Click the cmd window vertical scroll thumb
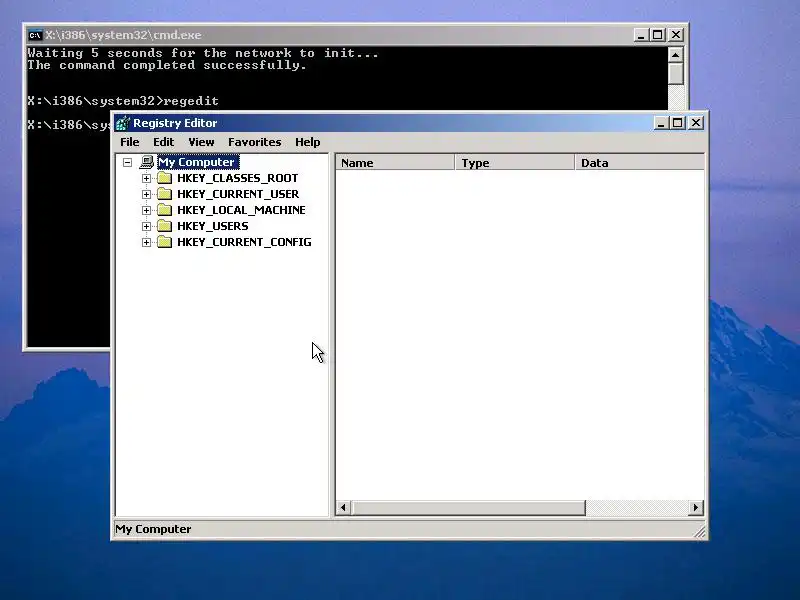The image size is (800, 600). 676,74
